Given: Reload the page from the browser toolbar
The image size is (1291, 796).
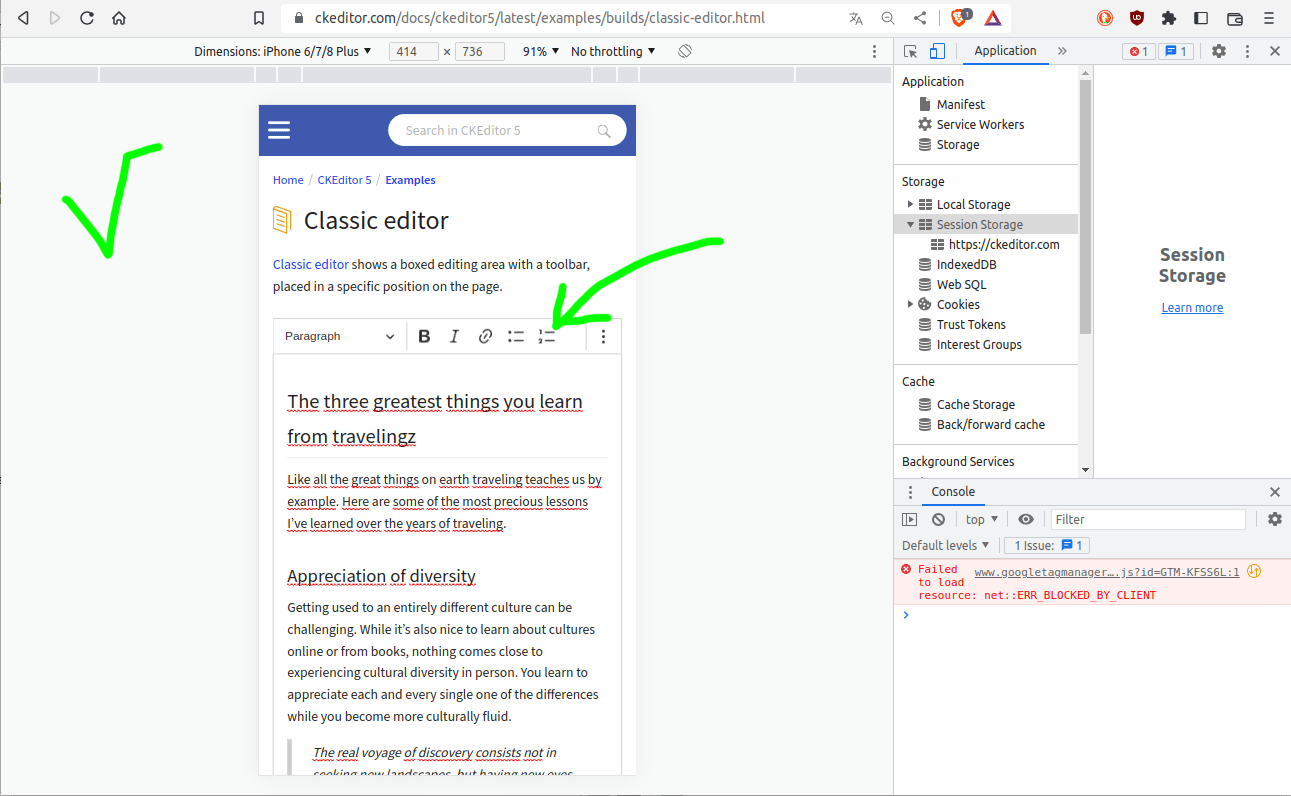Looking at the screenshot, I should (87, 18).
